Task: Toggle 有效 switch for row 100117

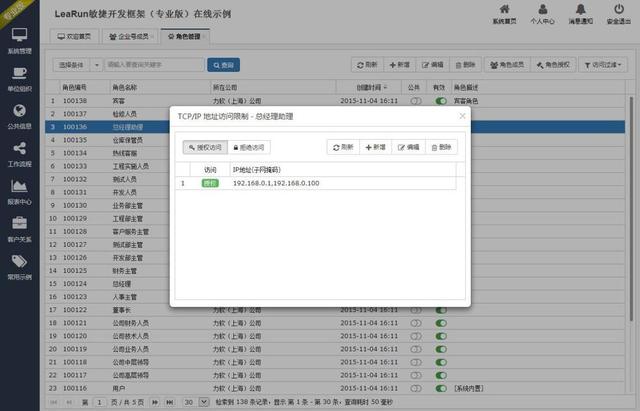Action: [x=441, y=375]
